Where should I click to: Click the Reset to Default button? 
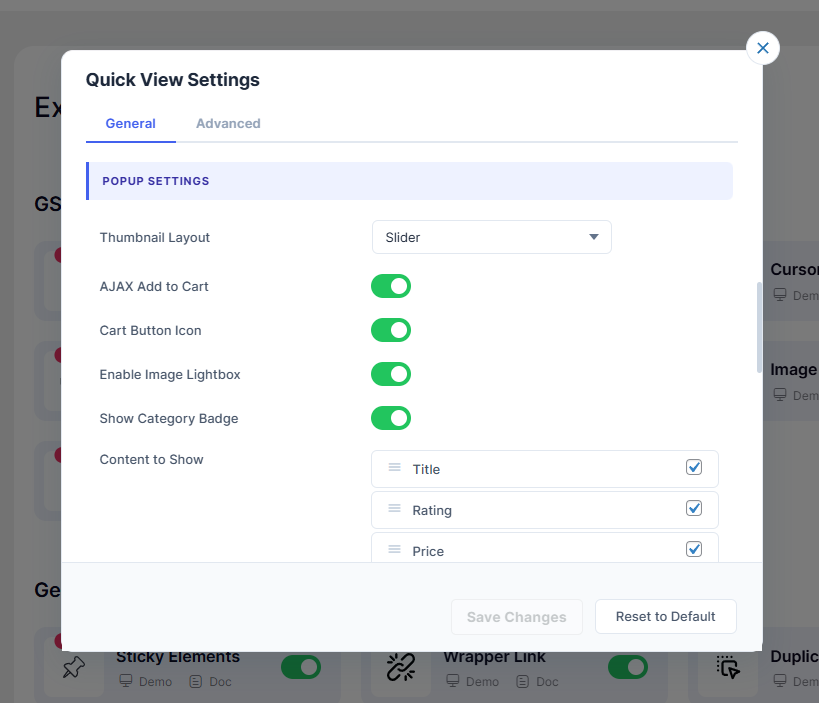[x=665, y=617]
